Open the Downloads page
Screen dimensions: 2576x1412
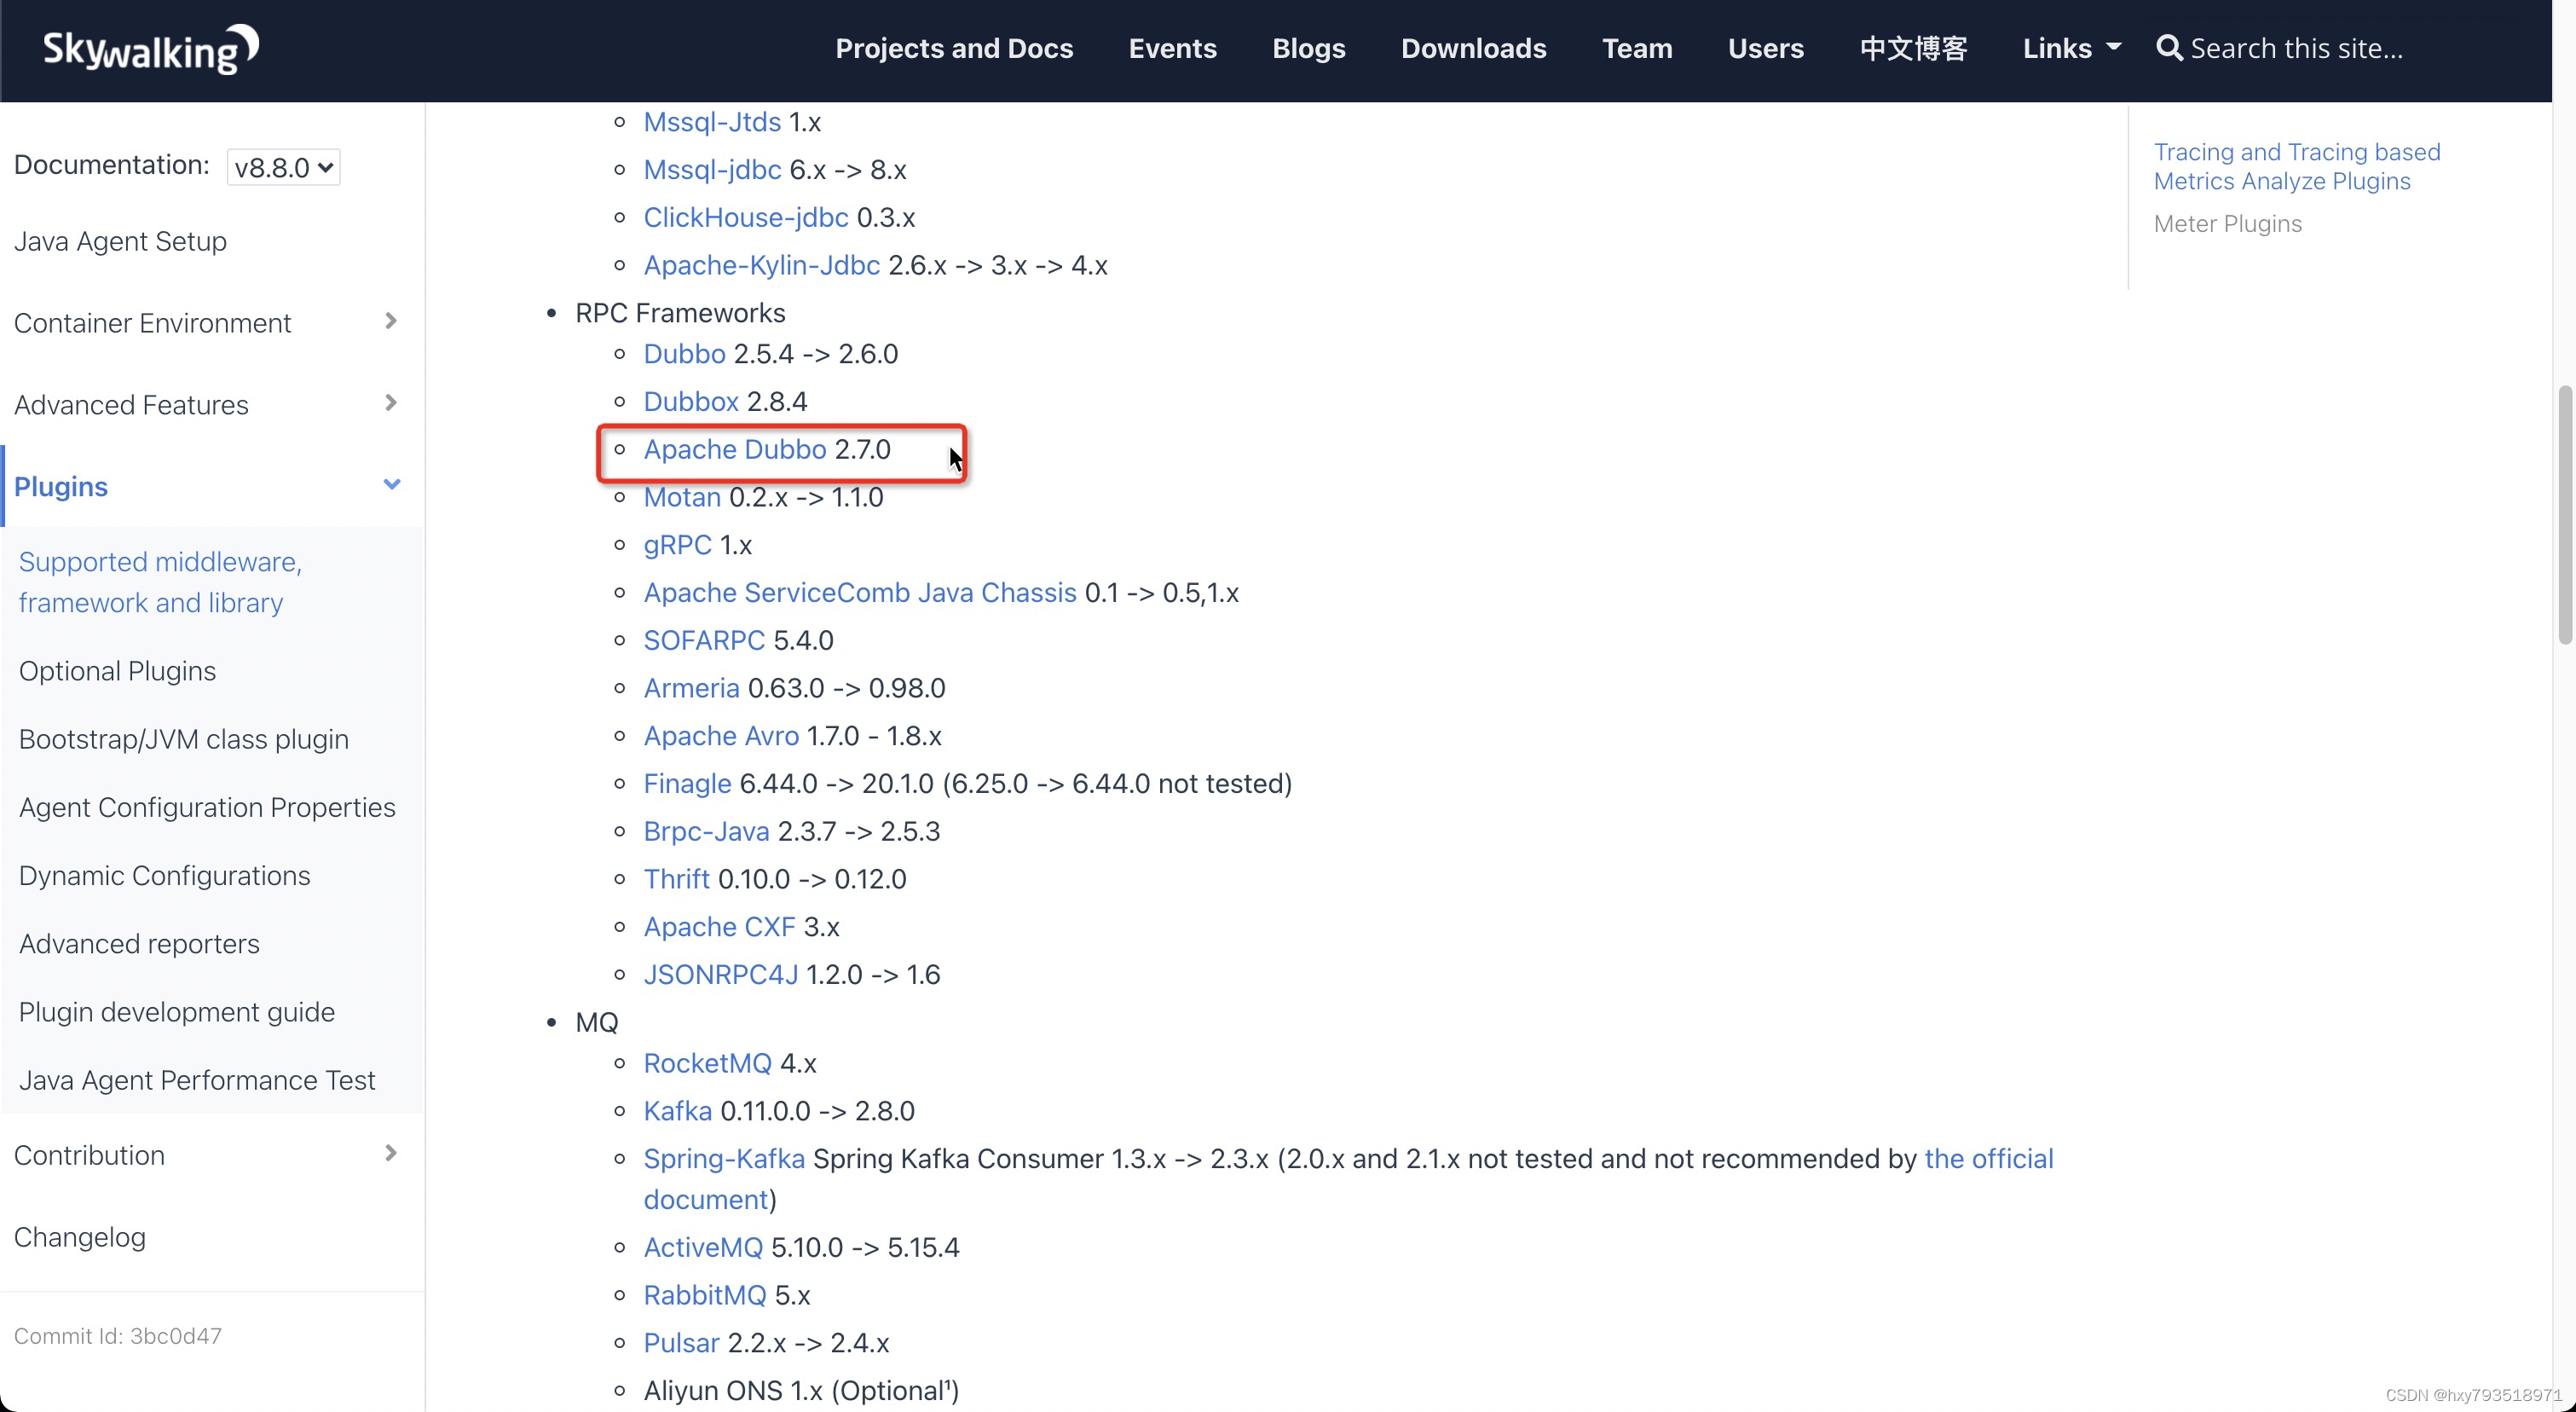click(1473, 48)
